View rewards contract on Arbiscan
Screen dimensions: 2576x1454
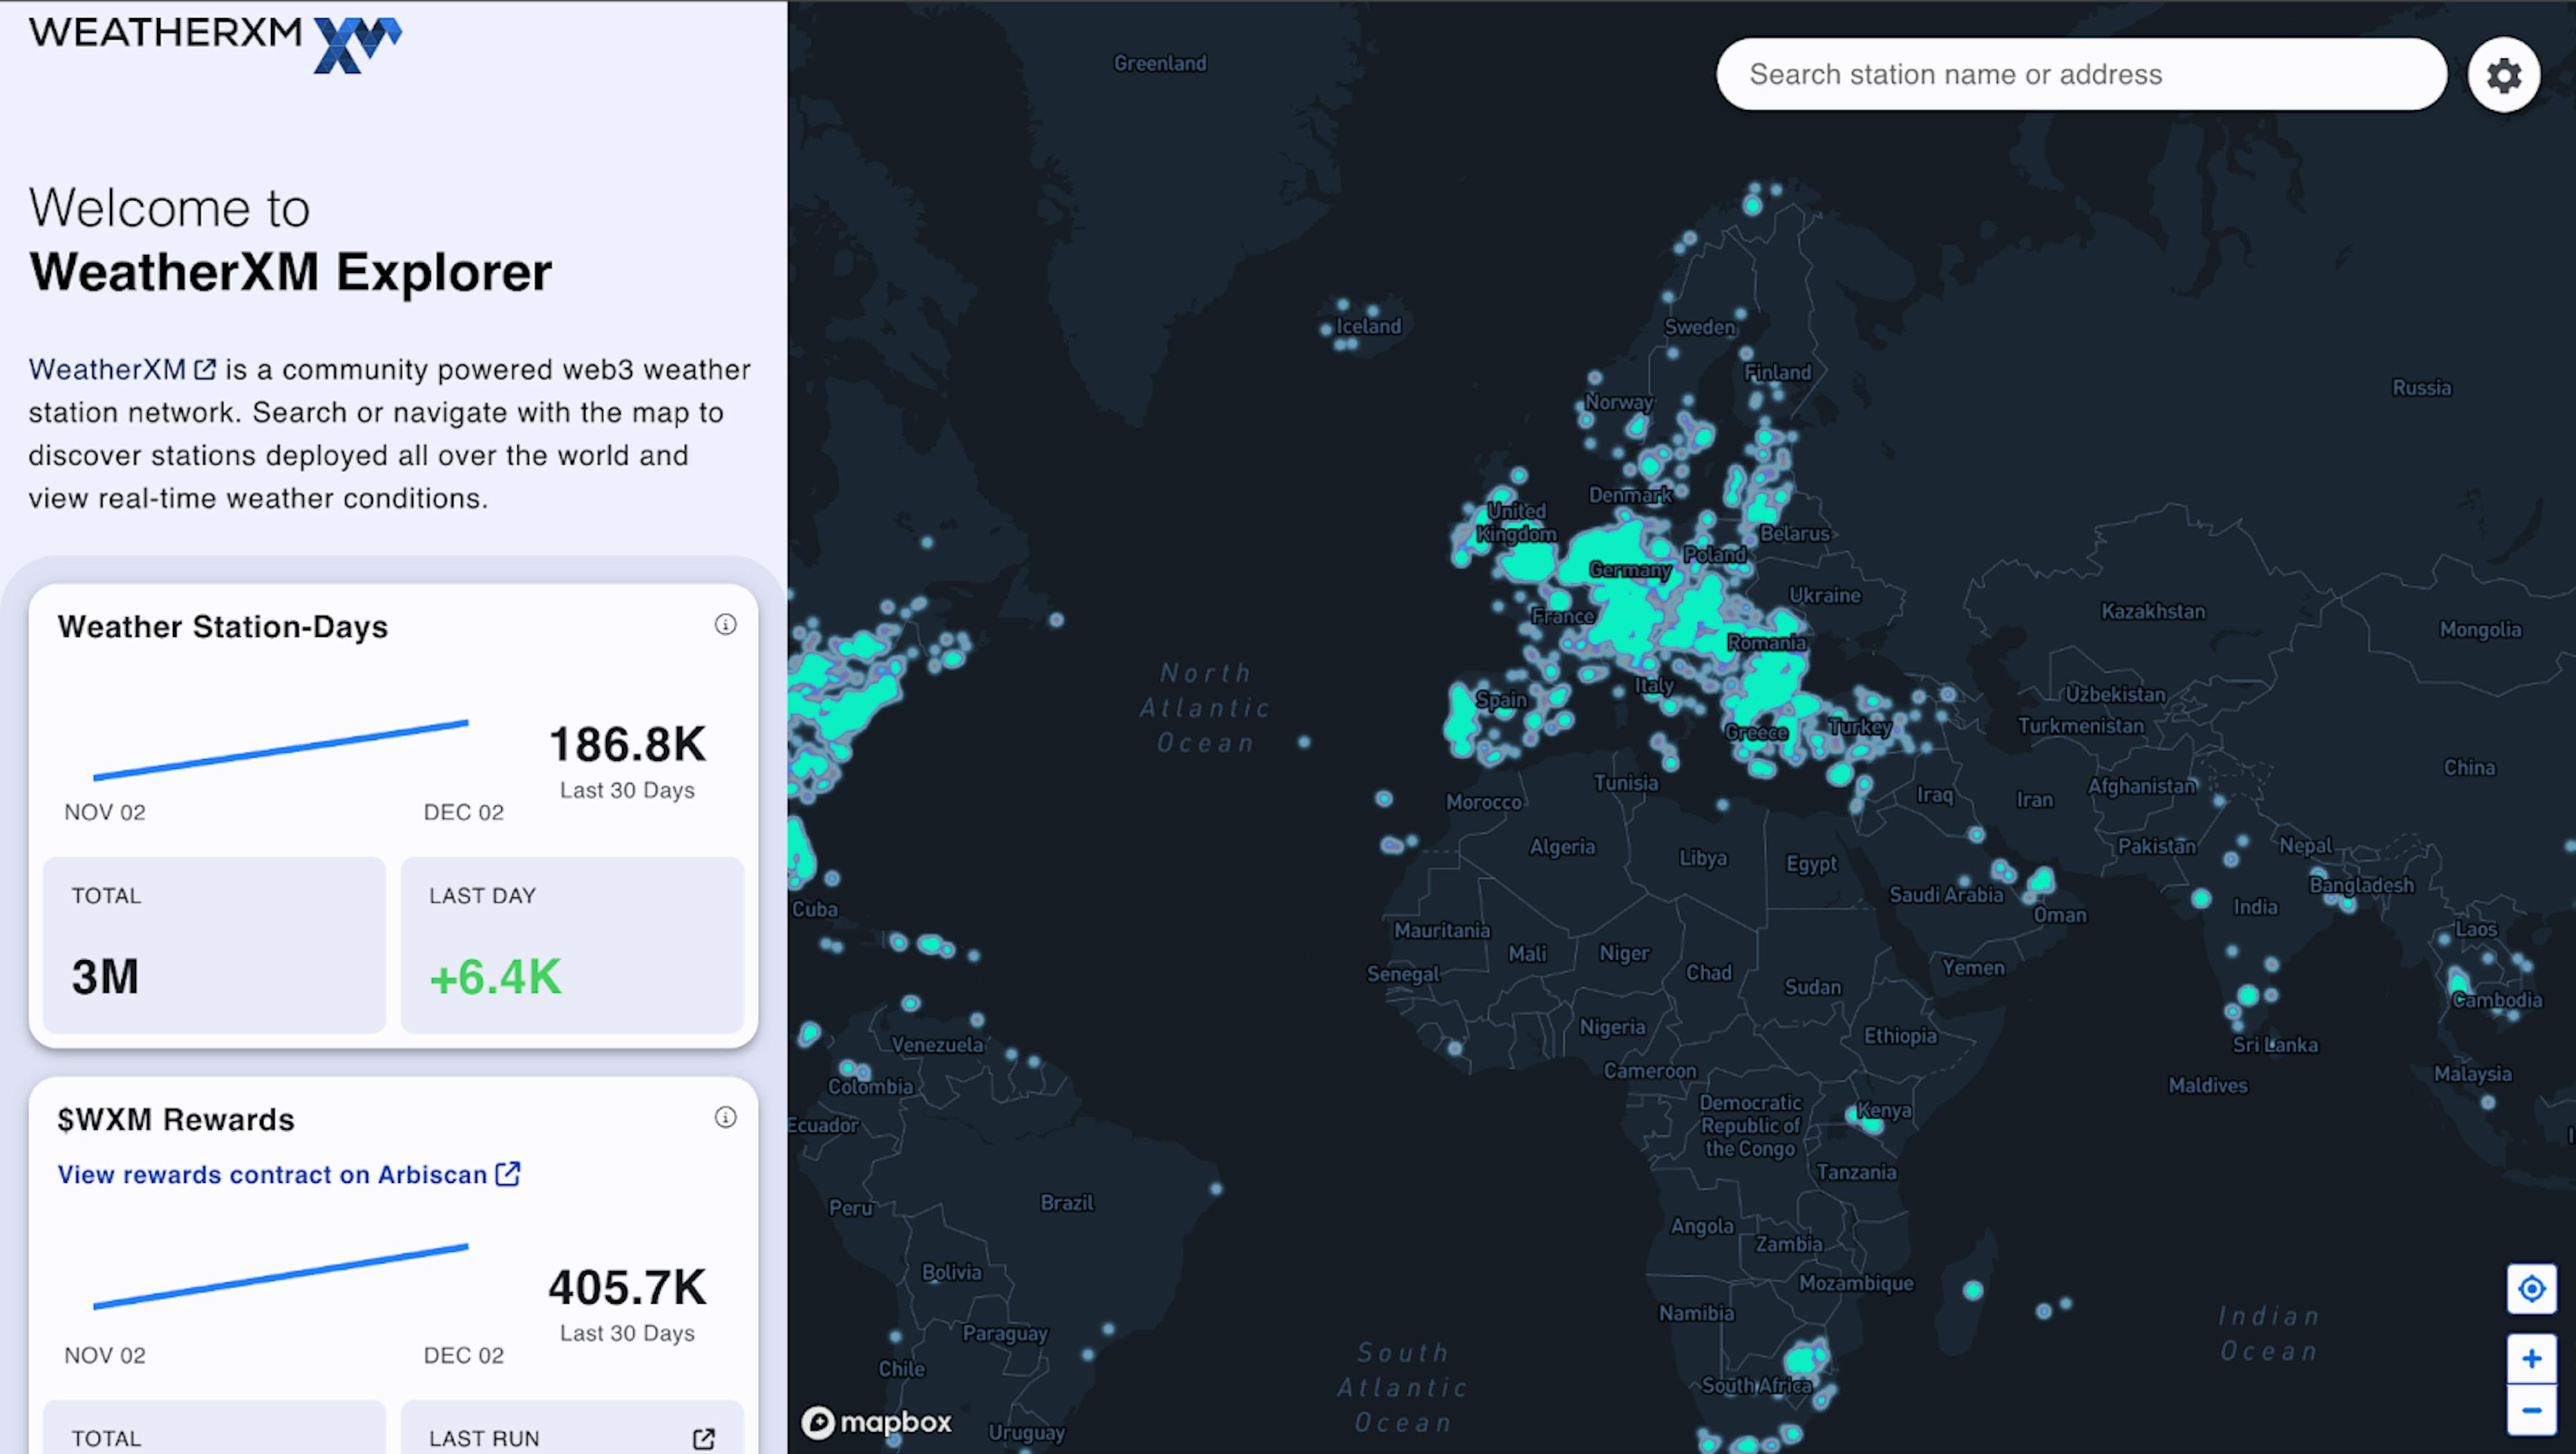pyautogui.click(x=288, y=1174)
